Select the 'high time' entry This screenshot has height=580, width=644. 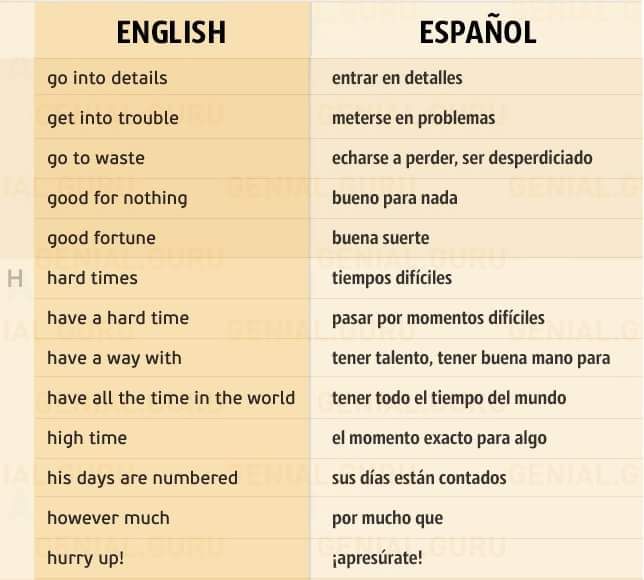(x=87, y=438)
